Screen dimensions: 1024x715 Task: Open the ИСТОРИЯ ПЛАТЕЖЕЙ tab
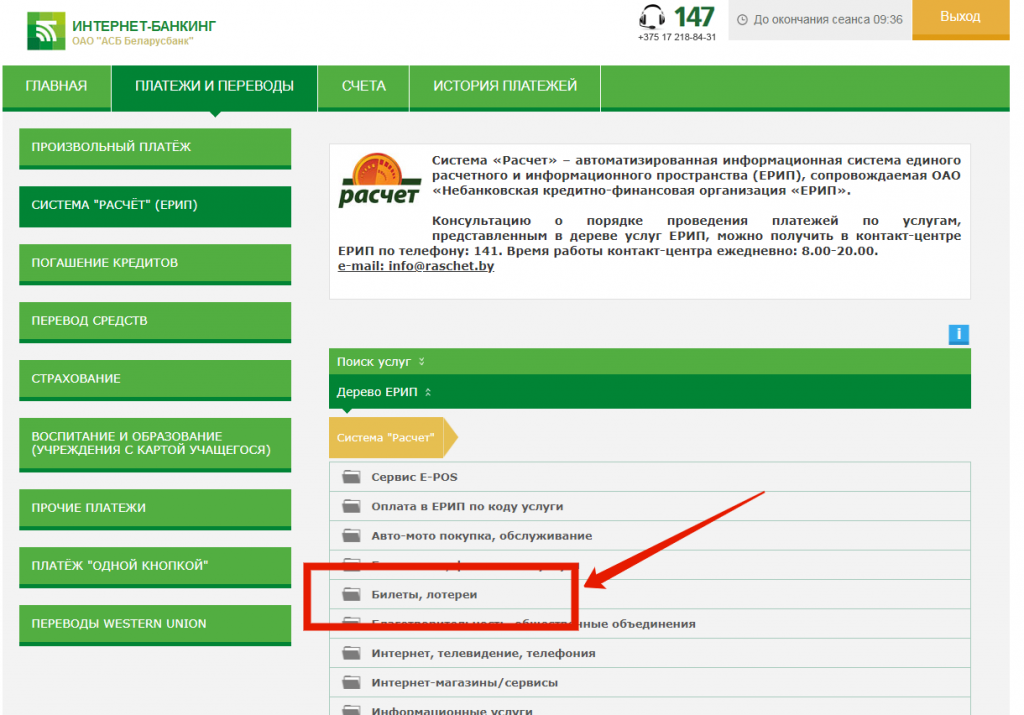(505, 86)
